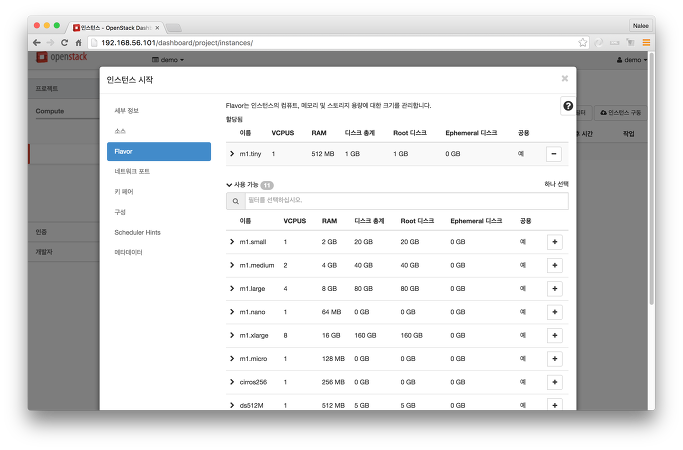This screenshot has width=683, height=450.
Task: Go back with browser back arrow
Action: tap(37, 43)
